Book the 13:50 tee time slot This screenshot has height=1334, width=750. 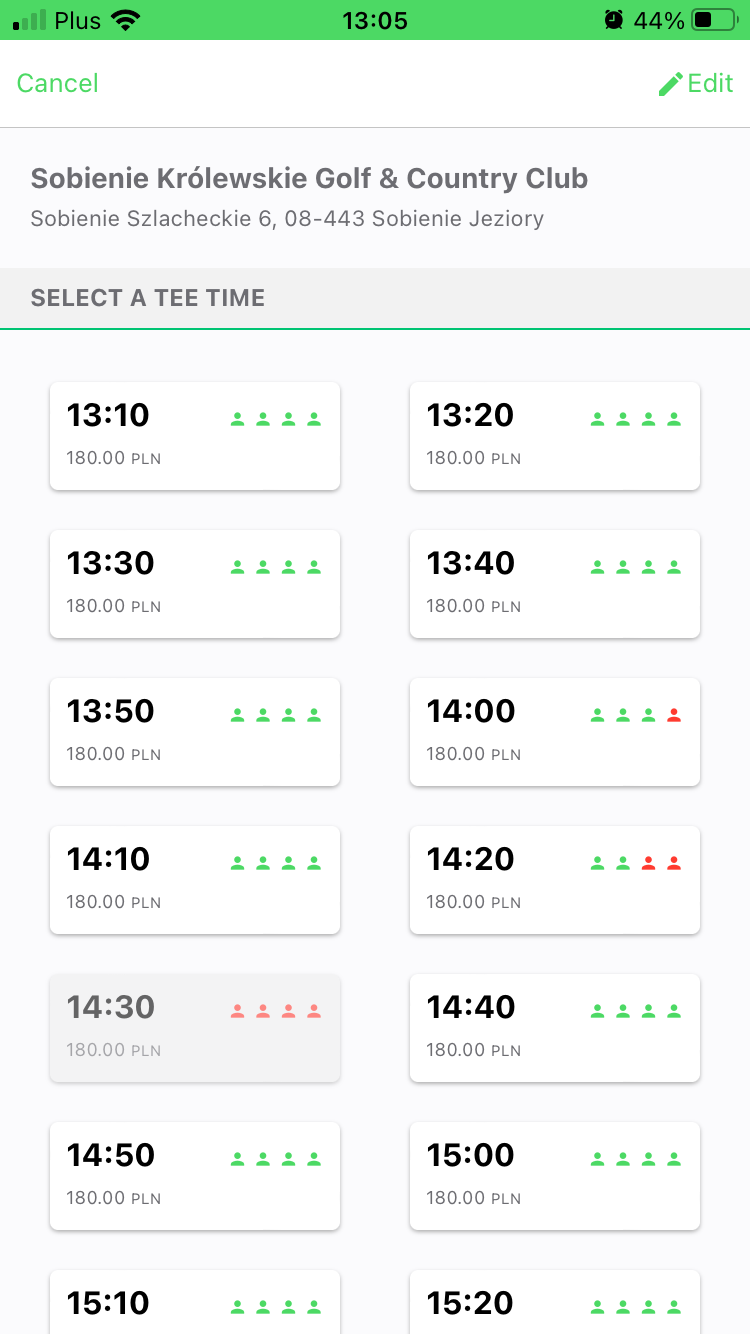(x=194, y=732)
